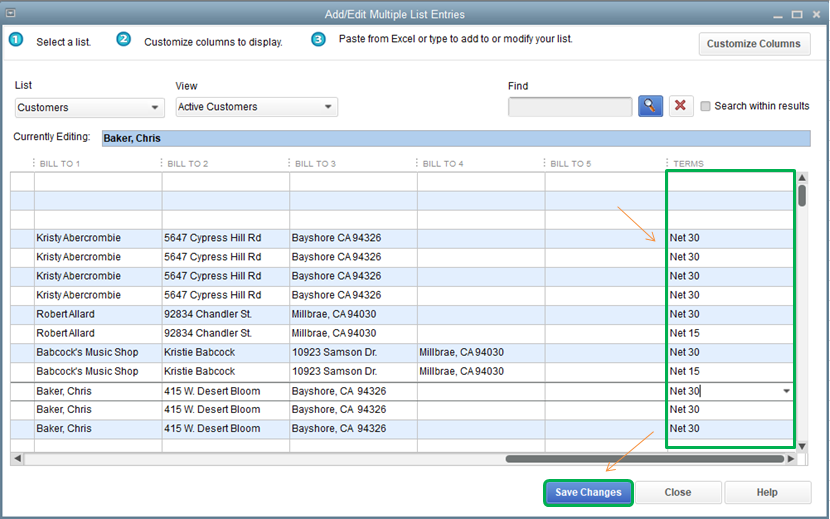
Task: Click the BILL TO 2 column header
Action: click(188, 164)
